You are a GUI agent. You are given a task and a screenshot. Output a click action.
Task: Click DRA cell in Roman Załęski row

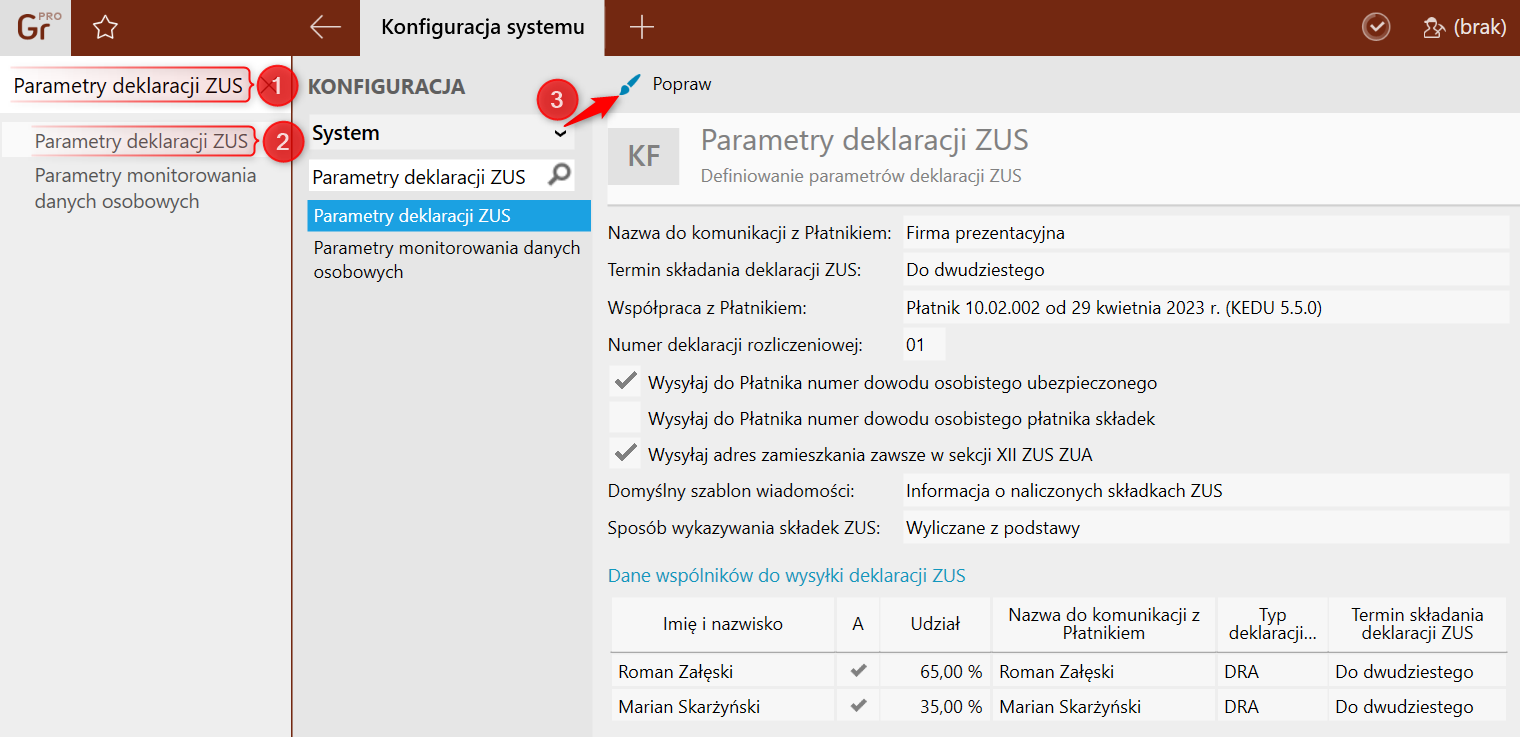pos(1272,672)
